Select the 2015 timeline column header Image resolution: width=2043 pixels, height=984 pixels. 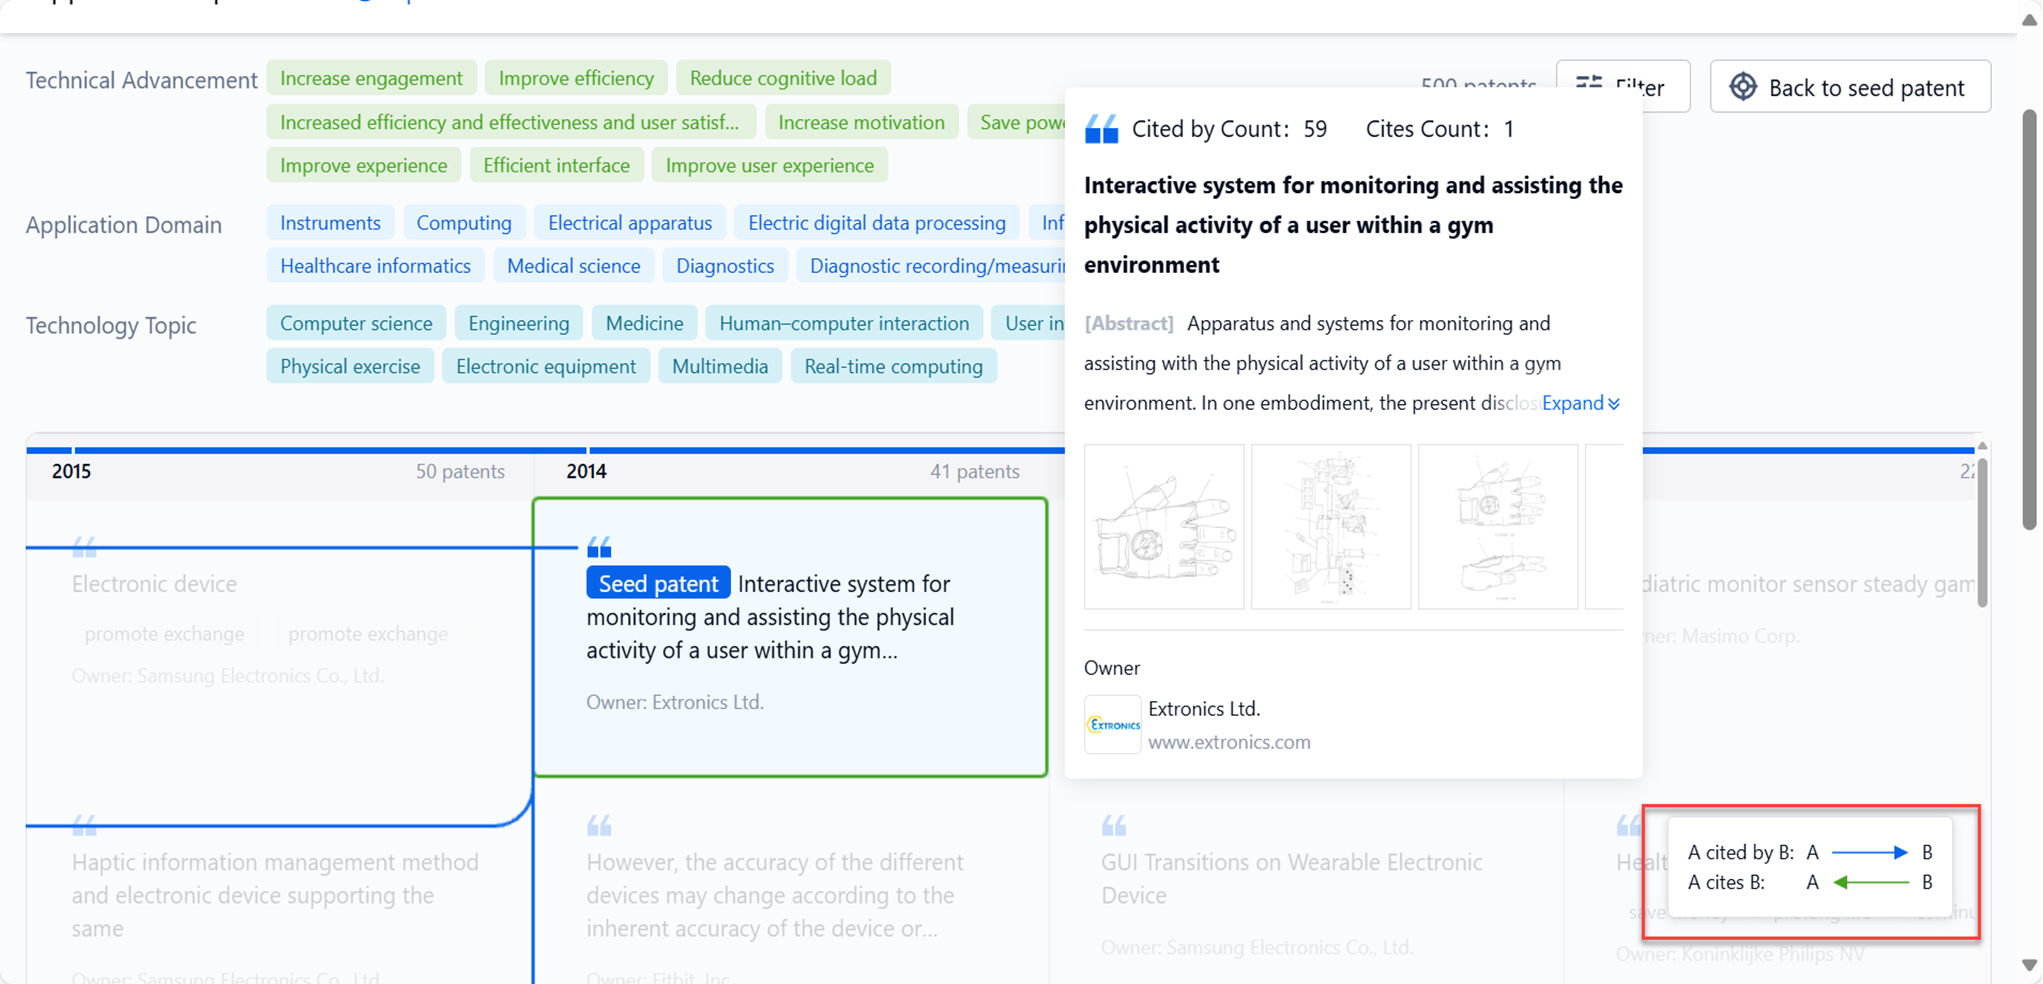point(71,471)
